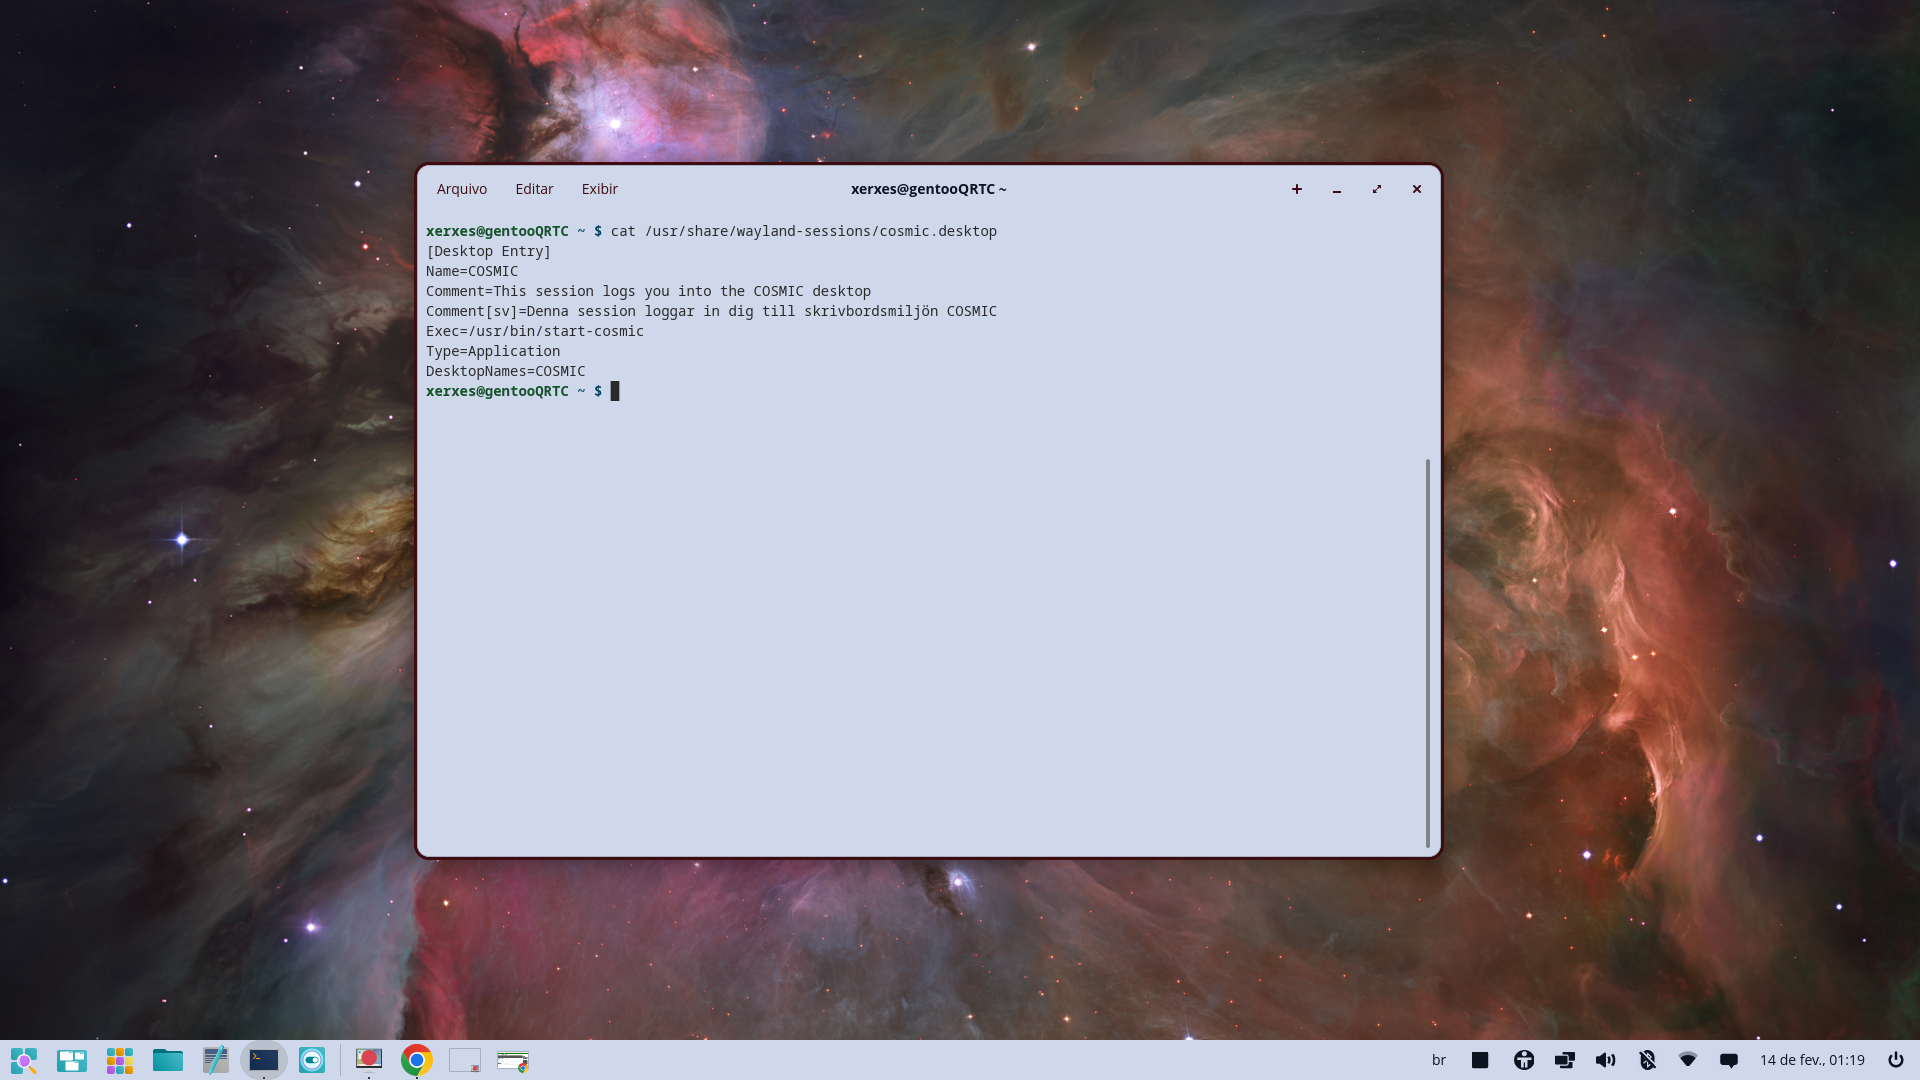Open the sound volume applet
The width and height of the screenshot is (1920, 1080).
point(1605,1060)
